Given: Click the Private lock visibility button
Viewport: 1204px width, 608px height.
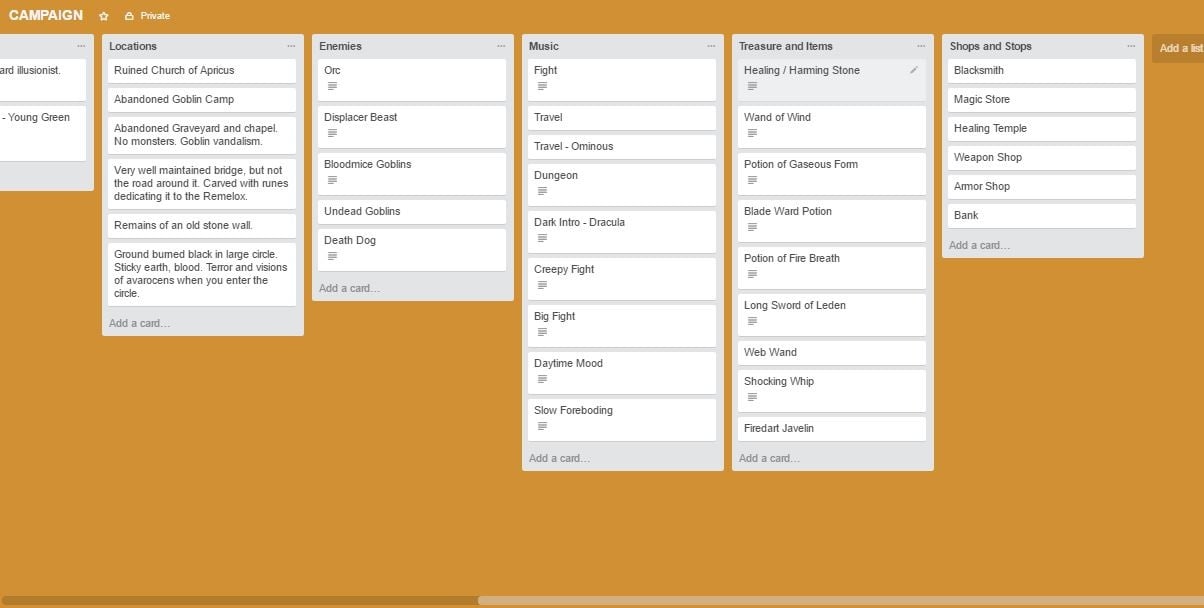Looking at the screenshot, I should pos(147,16).
